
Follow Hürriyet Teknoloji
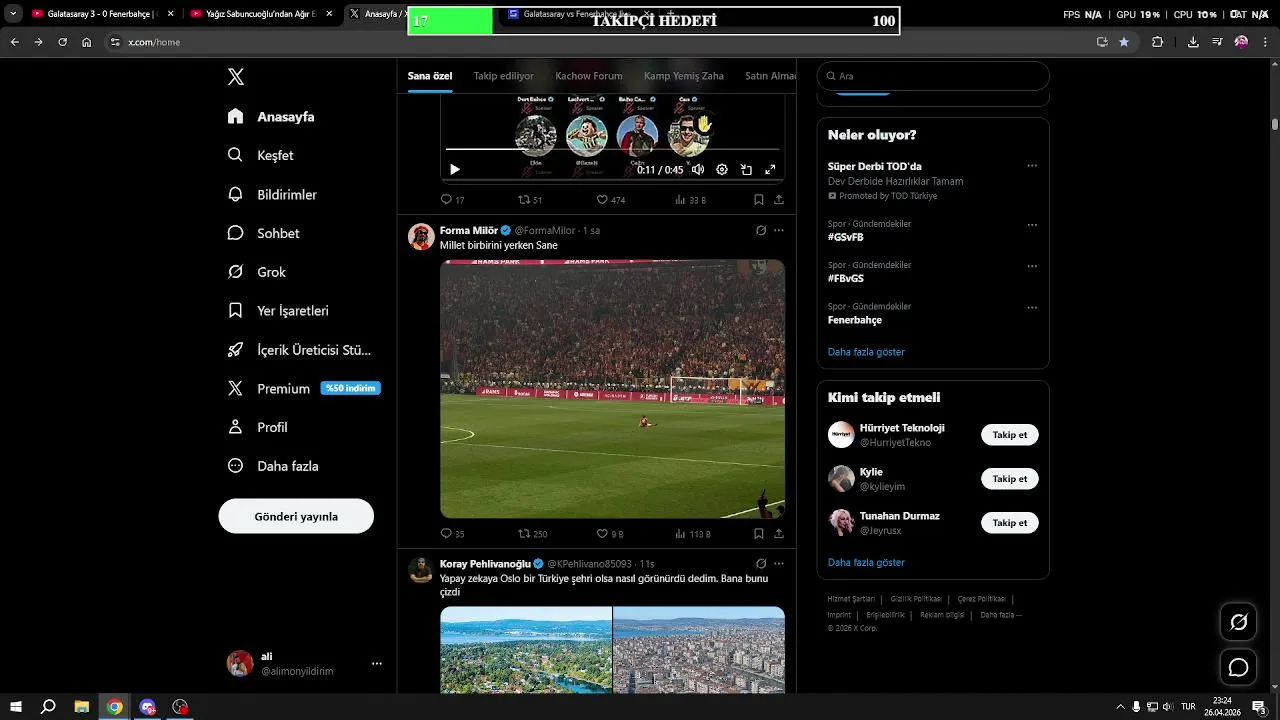1010,435
